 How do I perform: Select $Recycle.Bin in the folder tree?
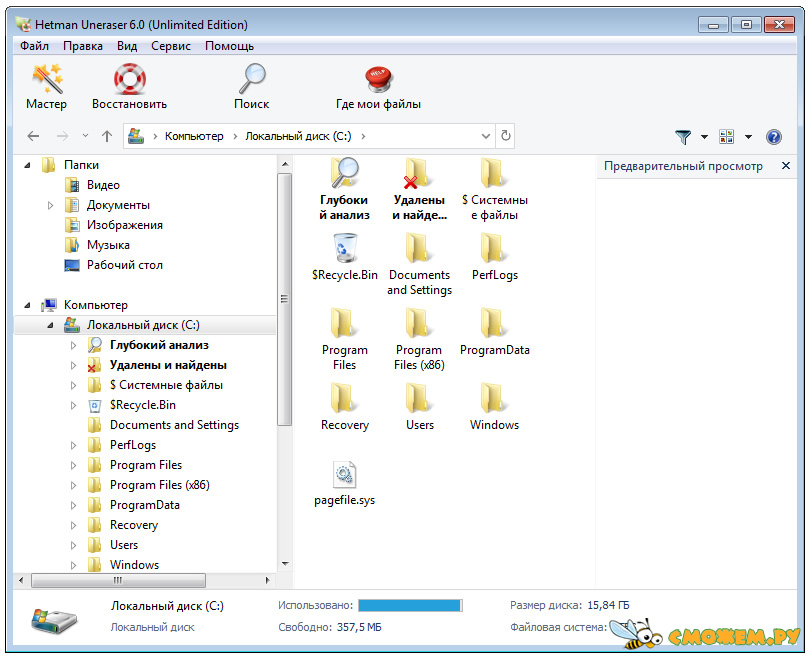143,405
